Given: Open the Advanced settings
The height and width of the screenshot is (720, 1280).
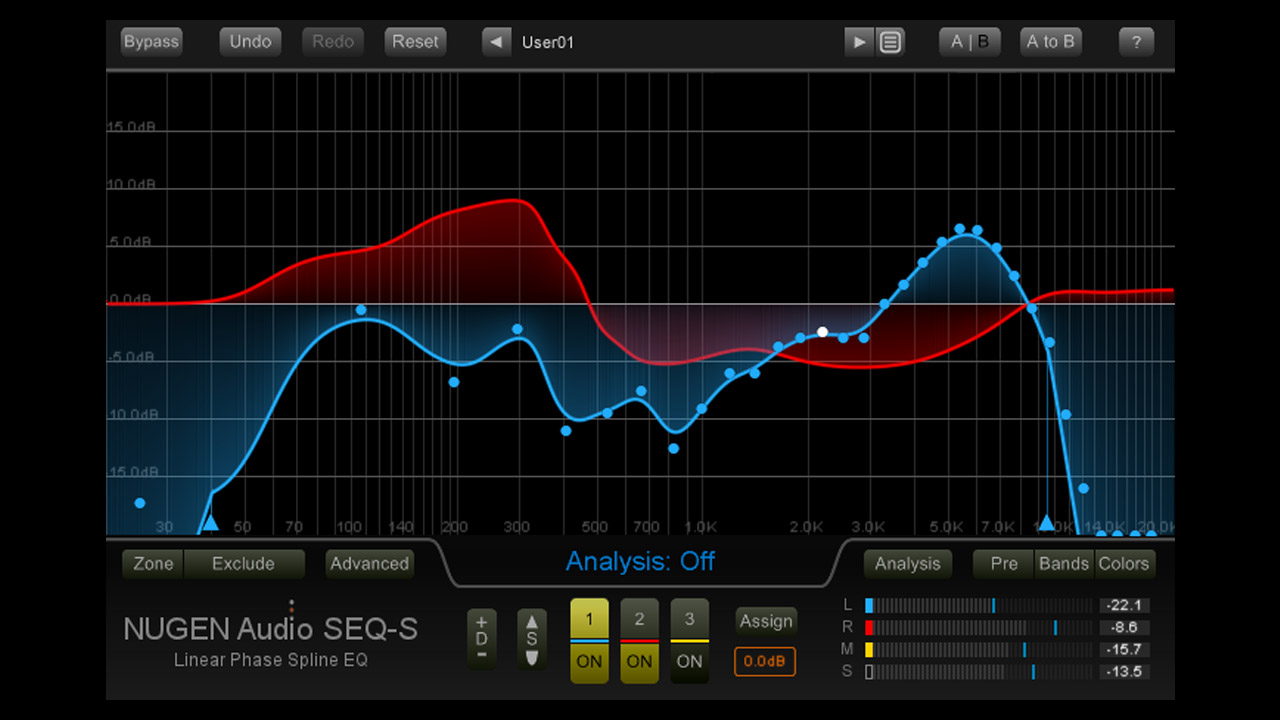Looking at the screenshot, I should pos(370,564).
